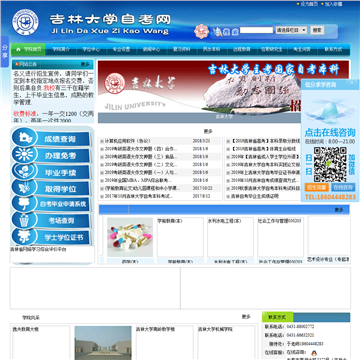The width and height of the screenshot is (360, 360).
Task: Open 2019考研英语大作文押题（四）article
Action: (141, 149)
